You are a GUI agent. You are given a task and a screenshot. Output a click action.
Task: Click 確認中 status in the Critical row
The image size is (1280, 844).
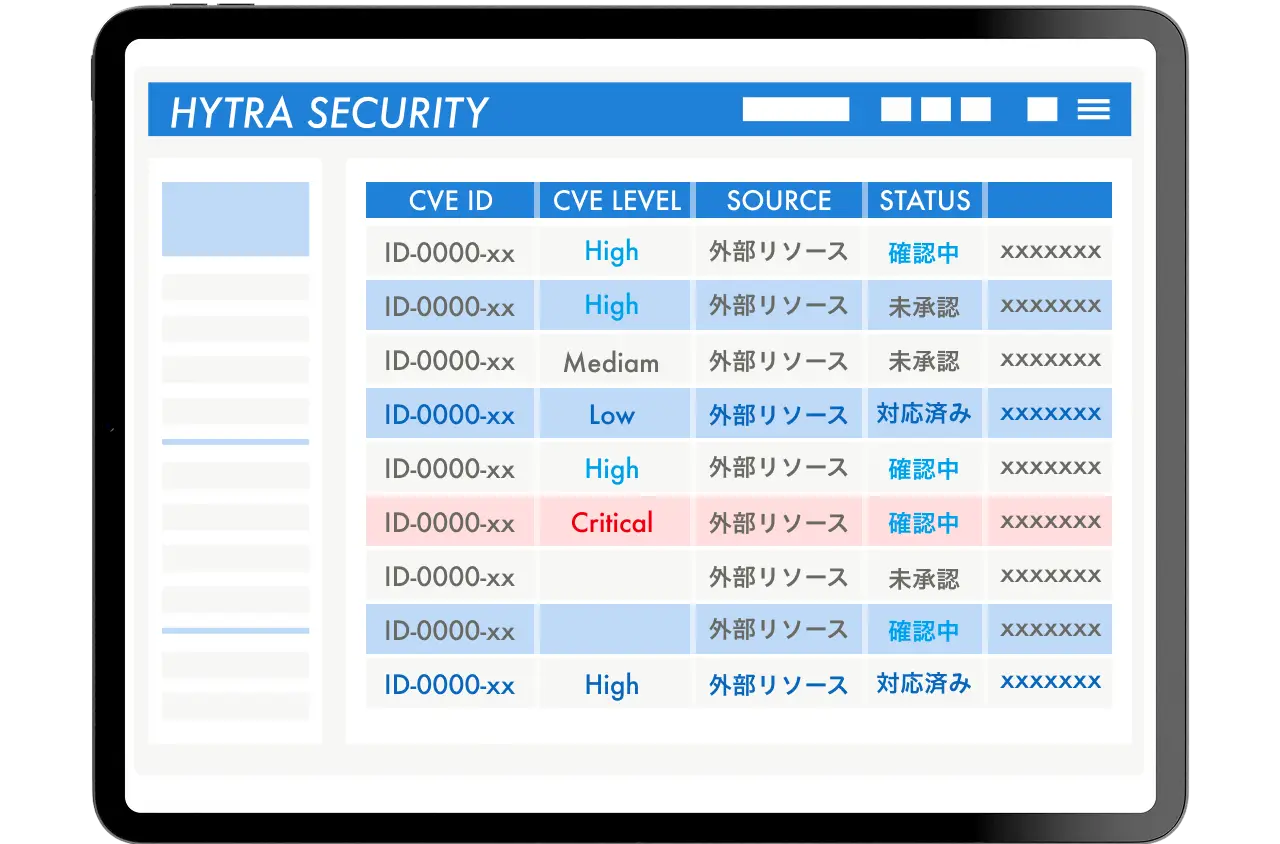pyautogui.click(x=924, y=522)
